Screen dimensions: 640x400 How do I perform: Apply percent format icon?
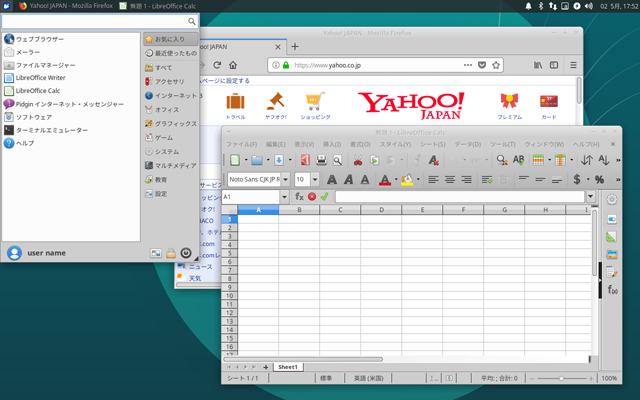tap(599, 179)
